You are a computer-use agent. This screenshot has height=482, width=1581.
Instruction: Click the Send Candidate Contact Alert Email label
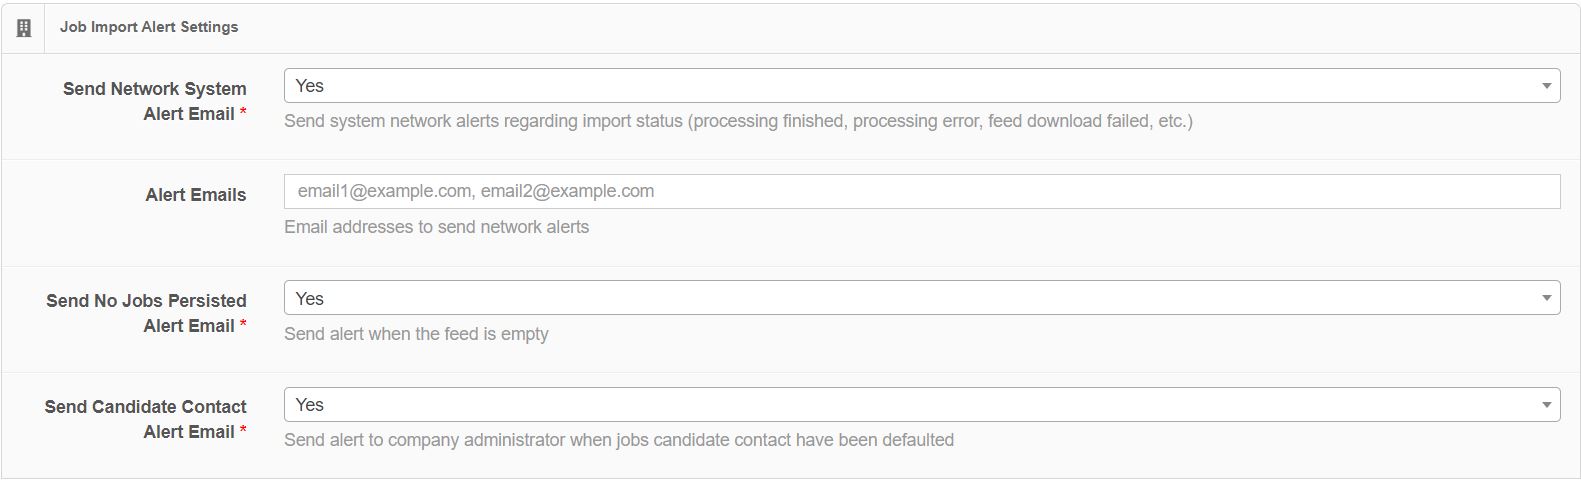[x=146, y=419]
